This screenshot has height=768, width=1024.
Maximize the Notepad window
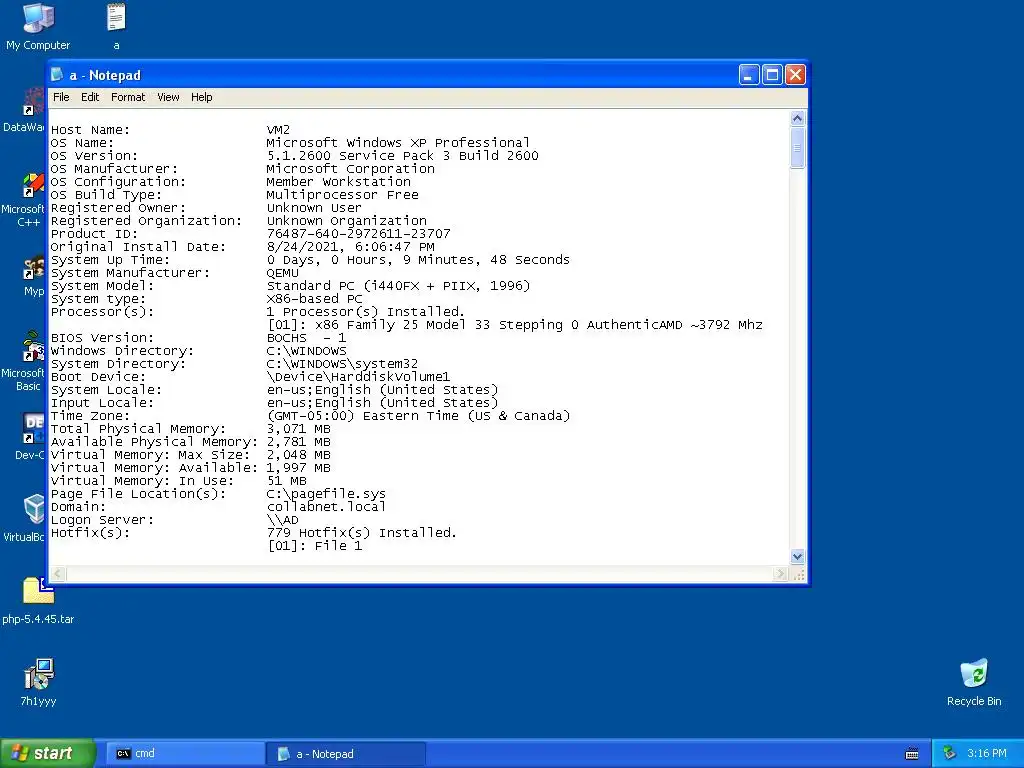pyautogui.click(x=772, y=75)
